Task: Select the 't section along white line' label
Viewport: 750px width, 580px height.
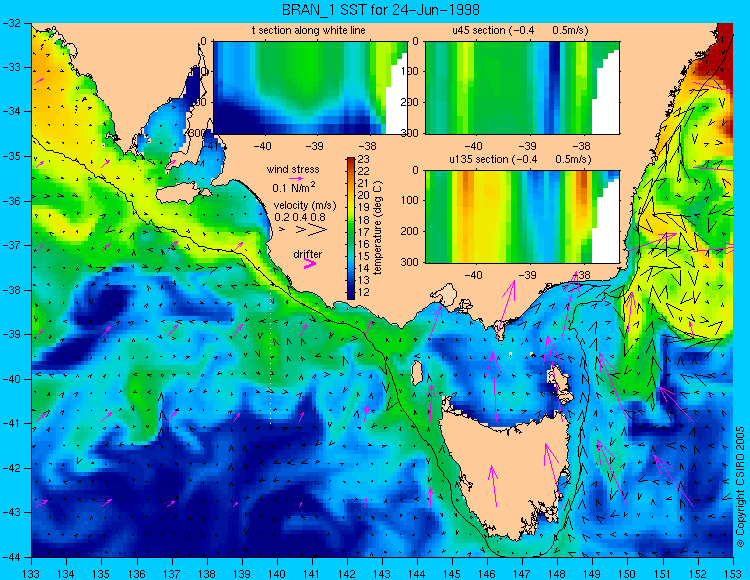Action: click(x=309, y=30)
